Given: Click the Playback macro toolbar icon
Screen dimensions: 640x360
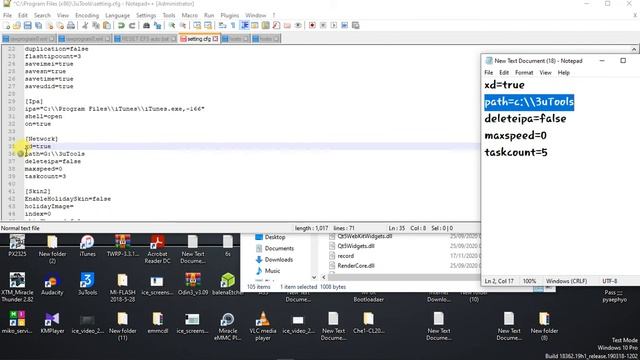Looking at the screenshot, I should coord(334,25).
